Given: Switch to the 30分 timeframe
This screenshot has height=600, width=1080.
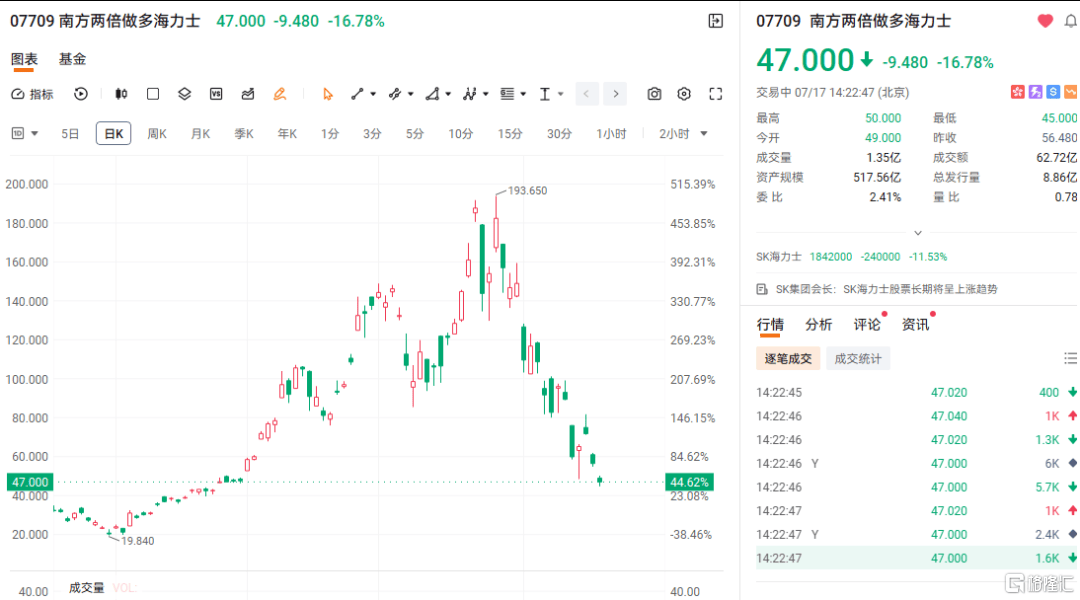Looking at the screenshot, I should click(559, 134).
